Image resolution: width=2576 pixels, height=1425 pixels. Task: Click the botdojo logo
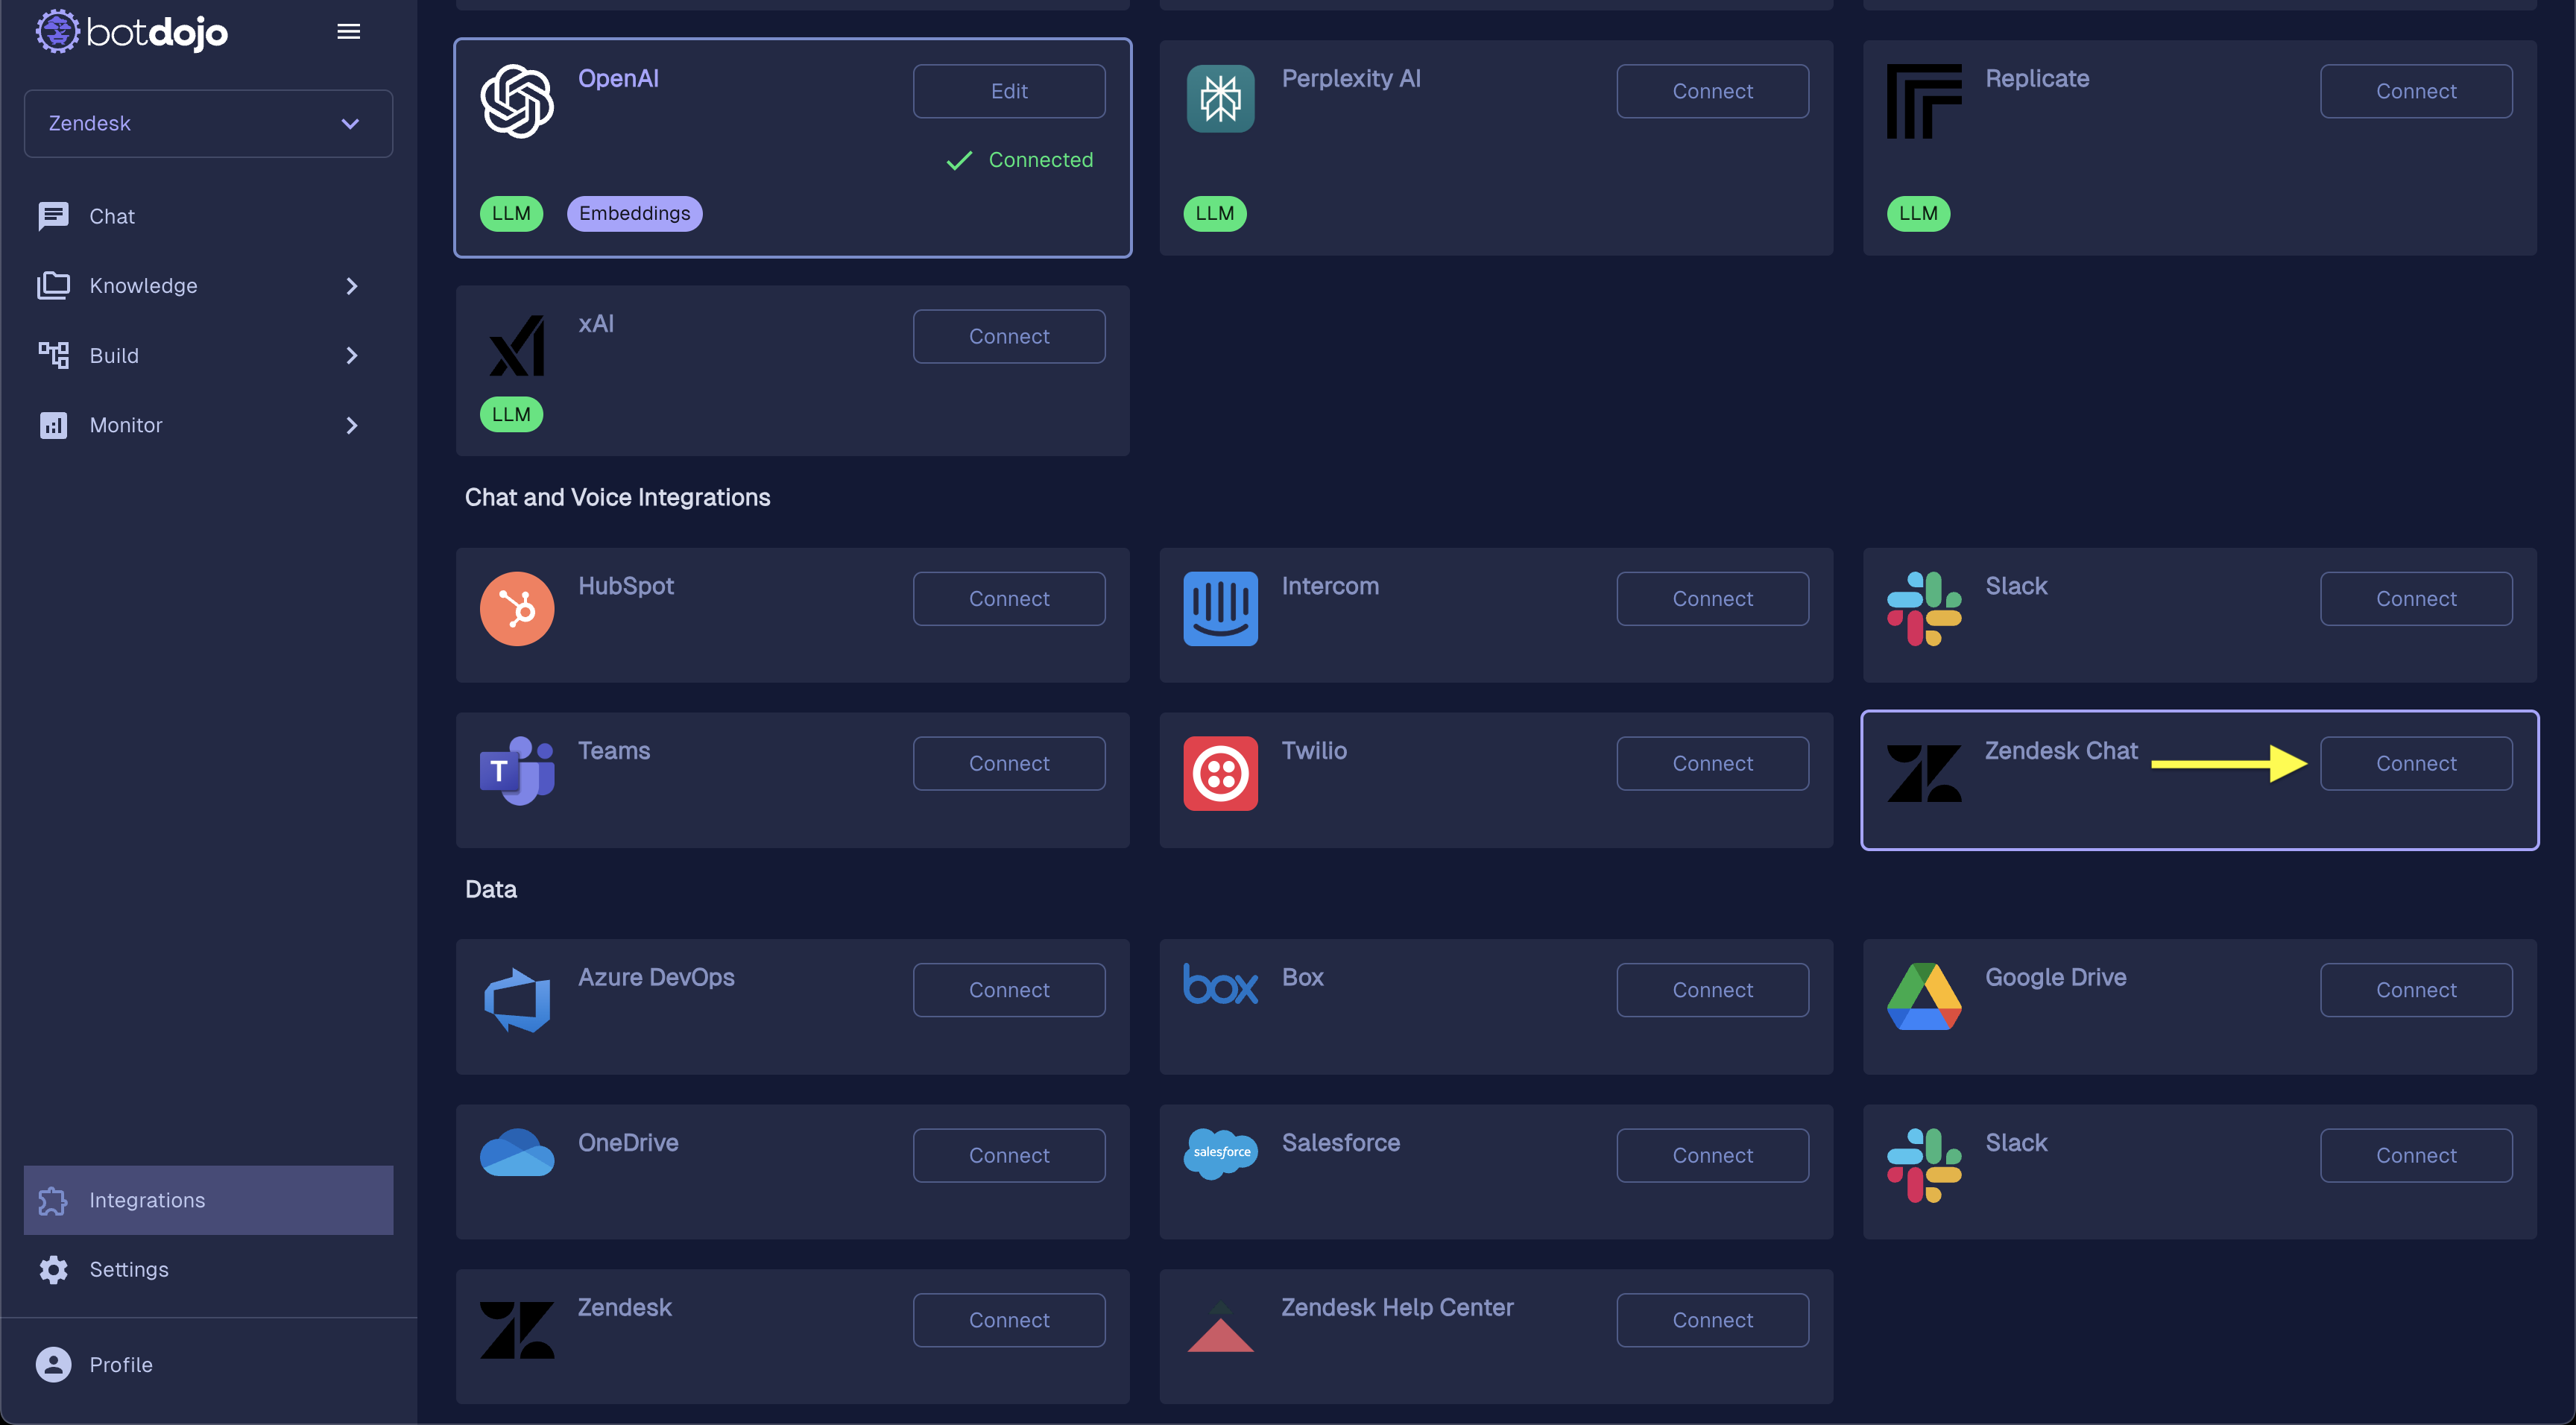pyautogui.click(x=132, y=32)
